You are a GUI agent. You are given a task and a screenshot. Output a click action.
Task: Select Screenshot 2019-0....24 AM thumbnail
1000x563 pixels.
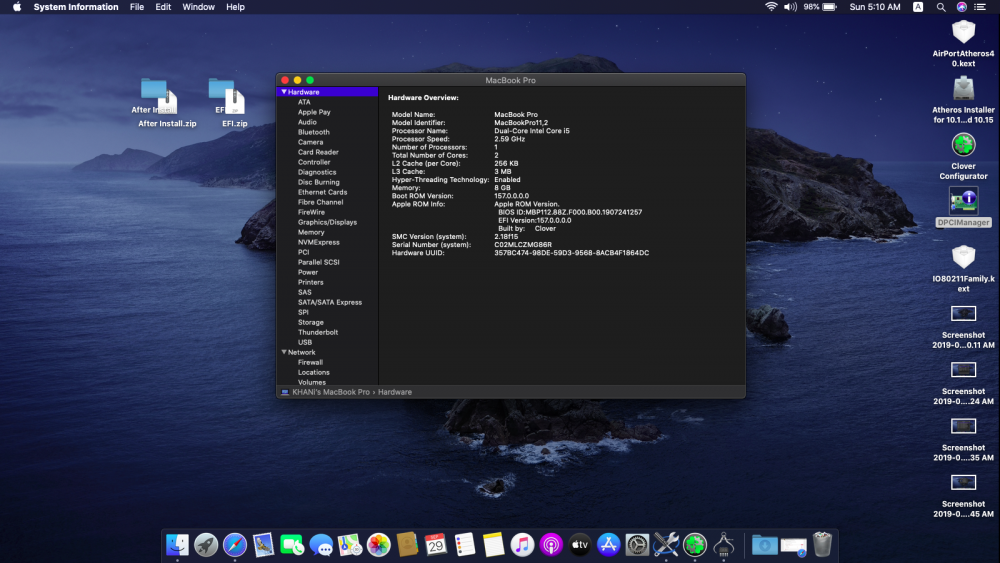(x=963, y=370)
